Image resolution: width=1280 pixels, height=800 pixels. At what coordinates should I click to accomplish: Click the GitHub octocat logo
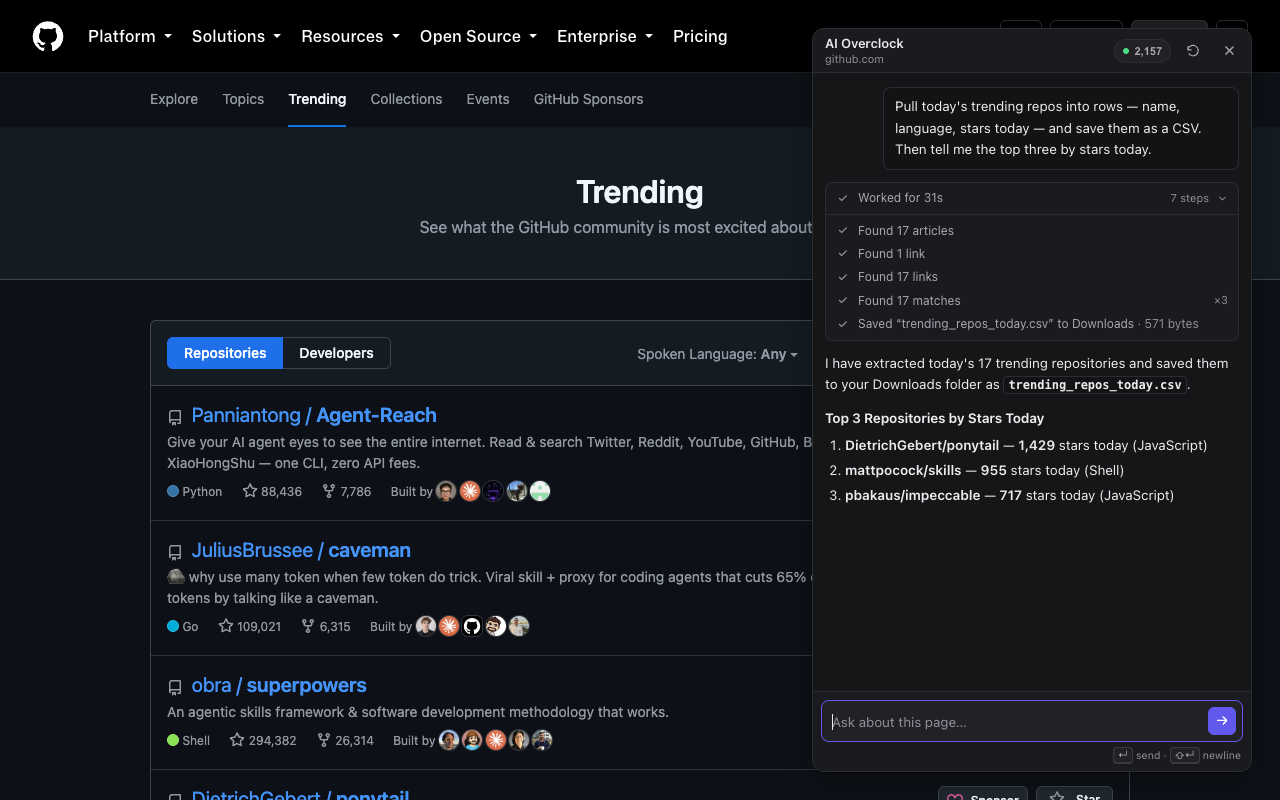[x=48, y=36]
